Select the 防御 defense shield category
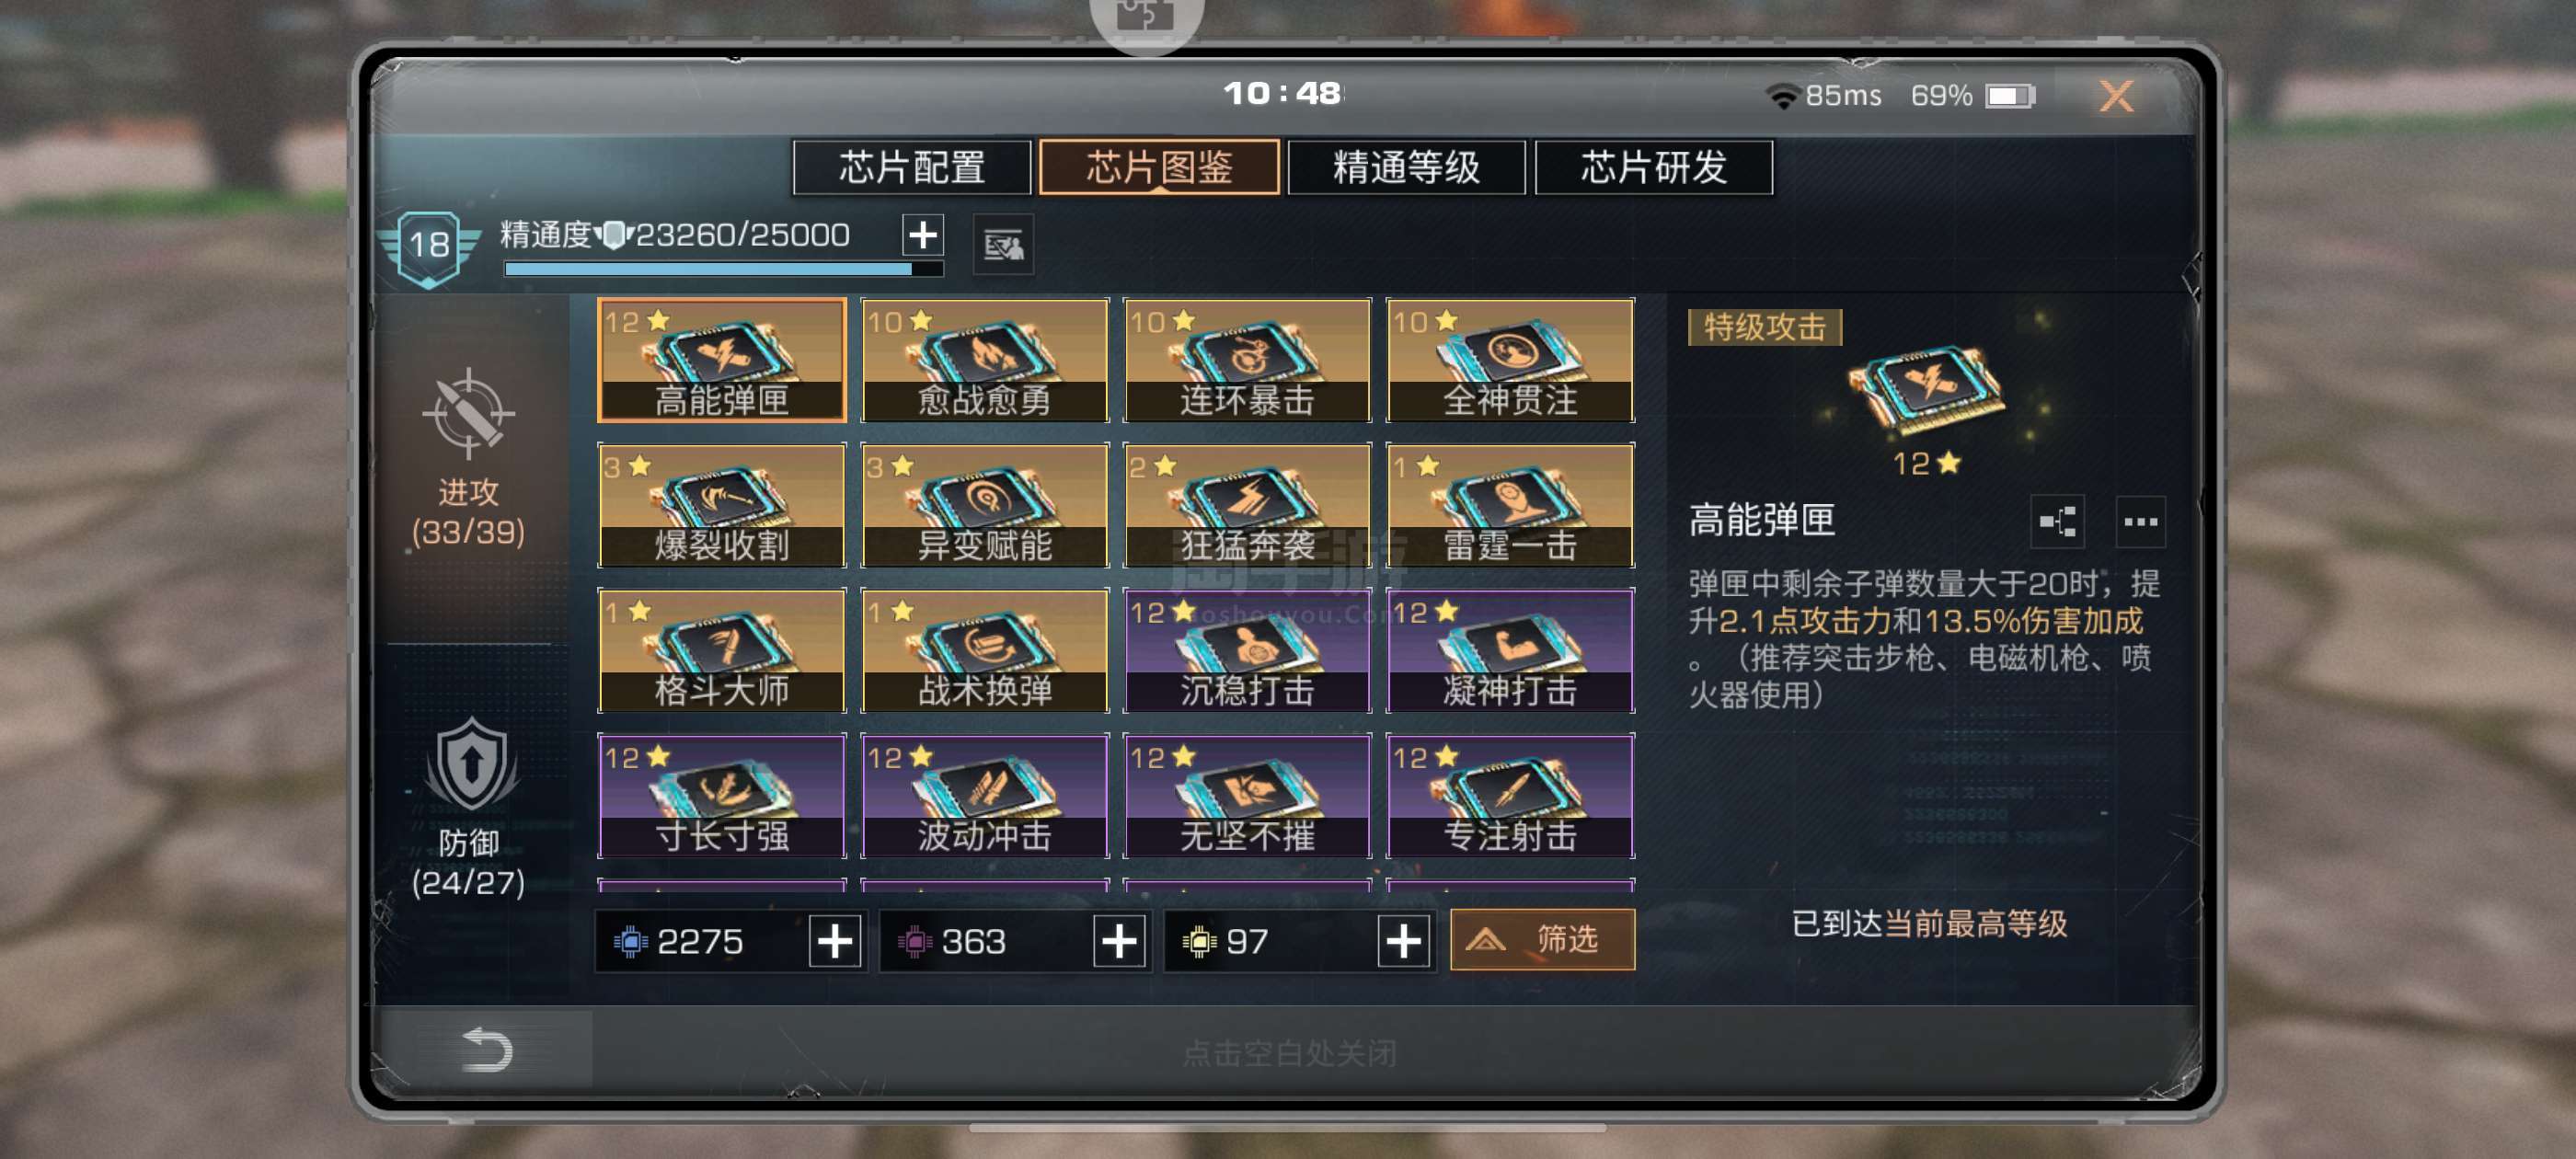This screenshot has height=1159, width=2576. click(471, 765)
